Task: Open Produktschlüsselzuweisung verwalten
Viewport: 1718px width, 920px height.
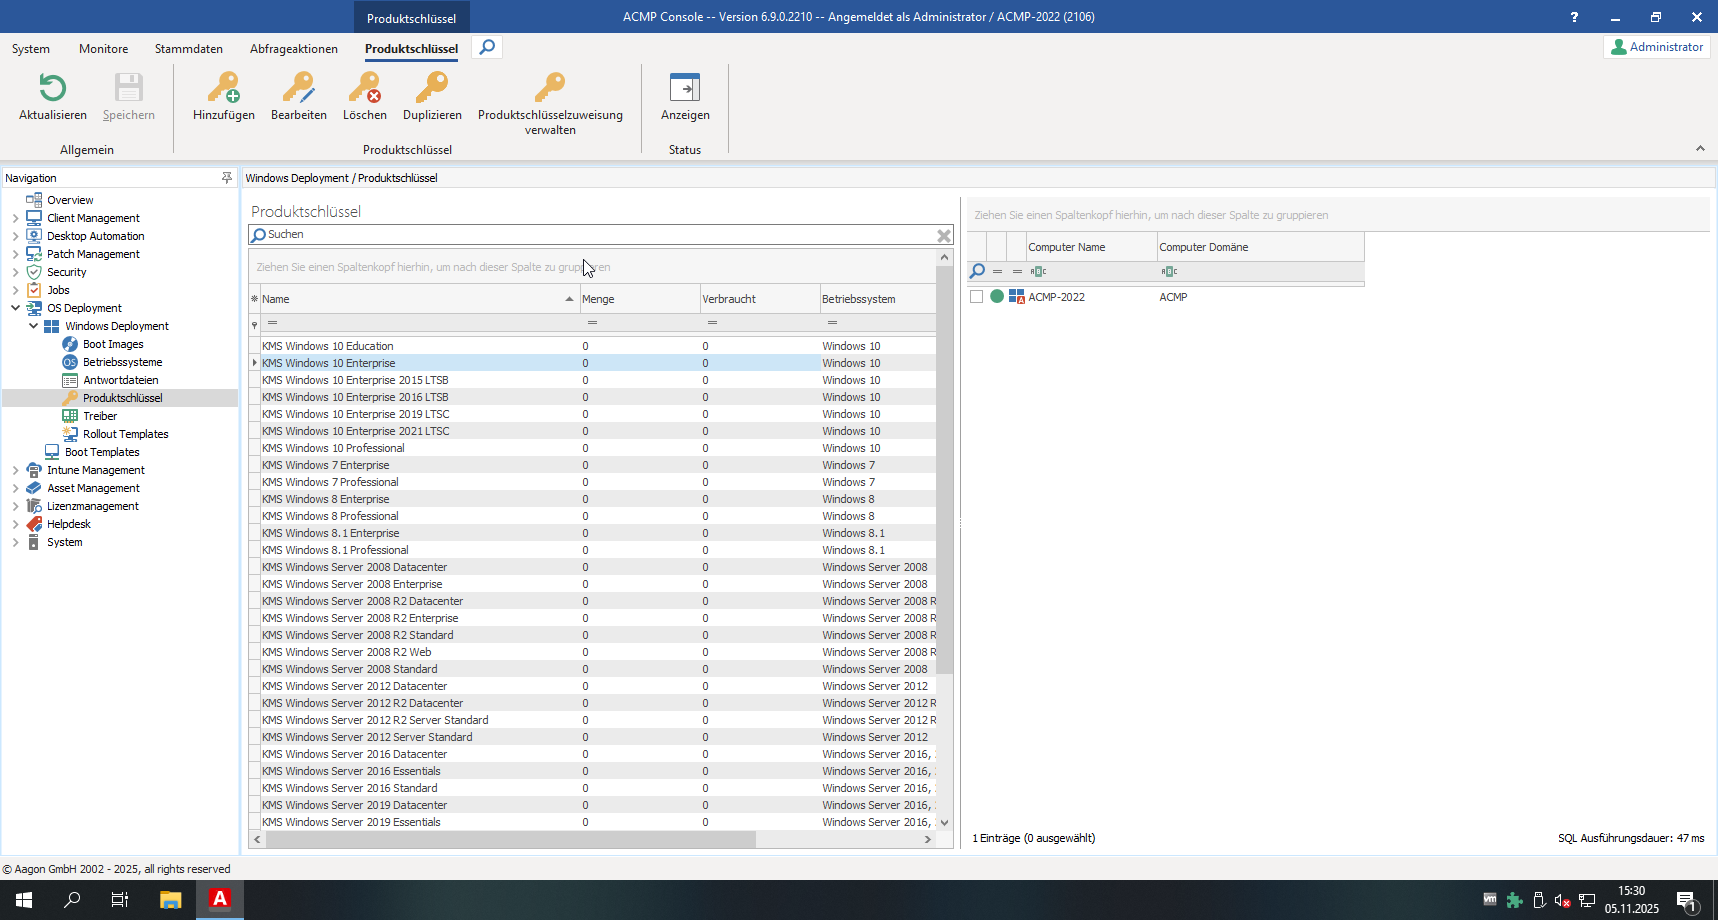Action: [x=549, y=89]
